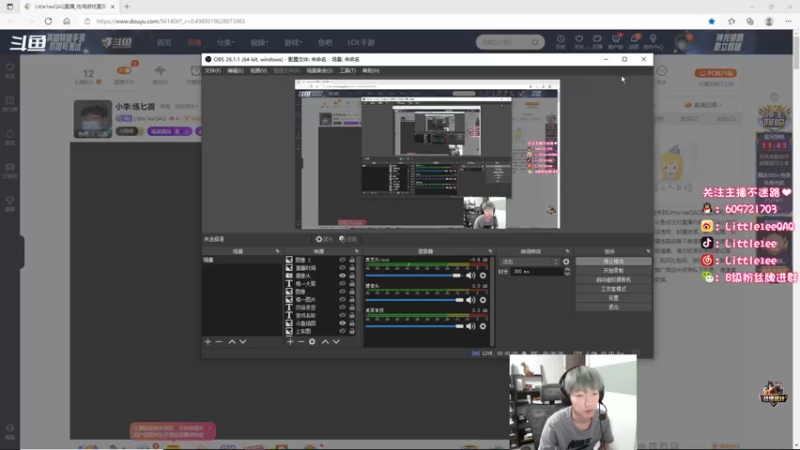The image size is (800, 450).
Task: Start the virtual camera in OBS controls
Action: coord(613,280)
